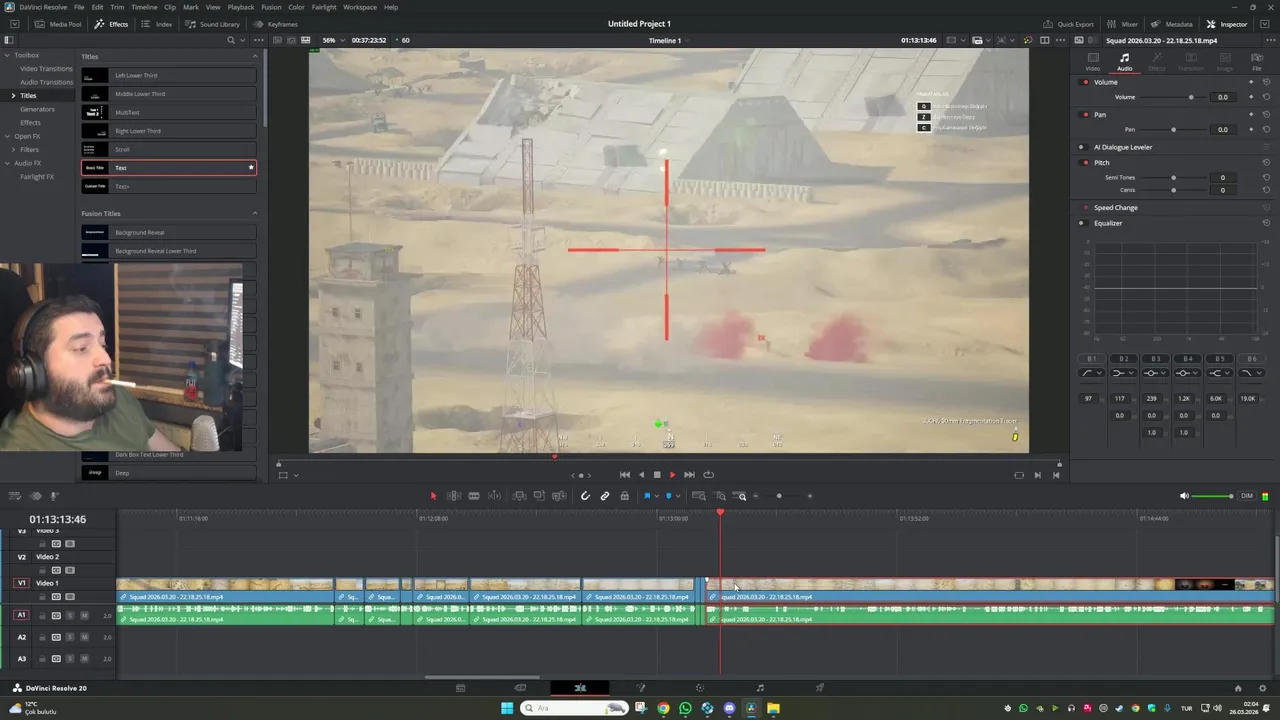
Task: Solo audio track A1
Action: coord(70,615)
